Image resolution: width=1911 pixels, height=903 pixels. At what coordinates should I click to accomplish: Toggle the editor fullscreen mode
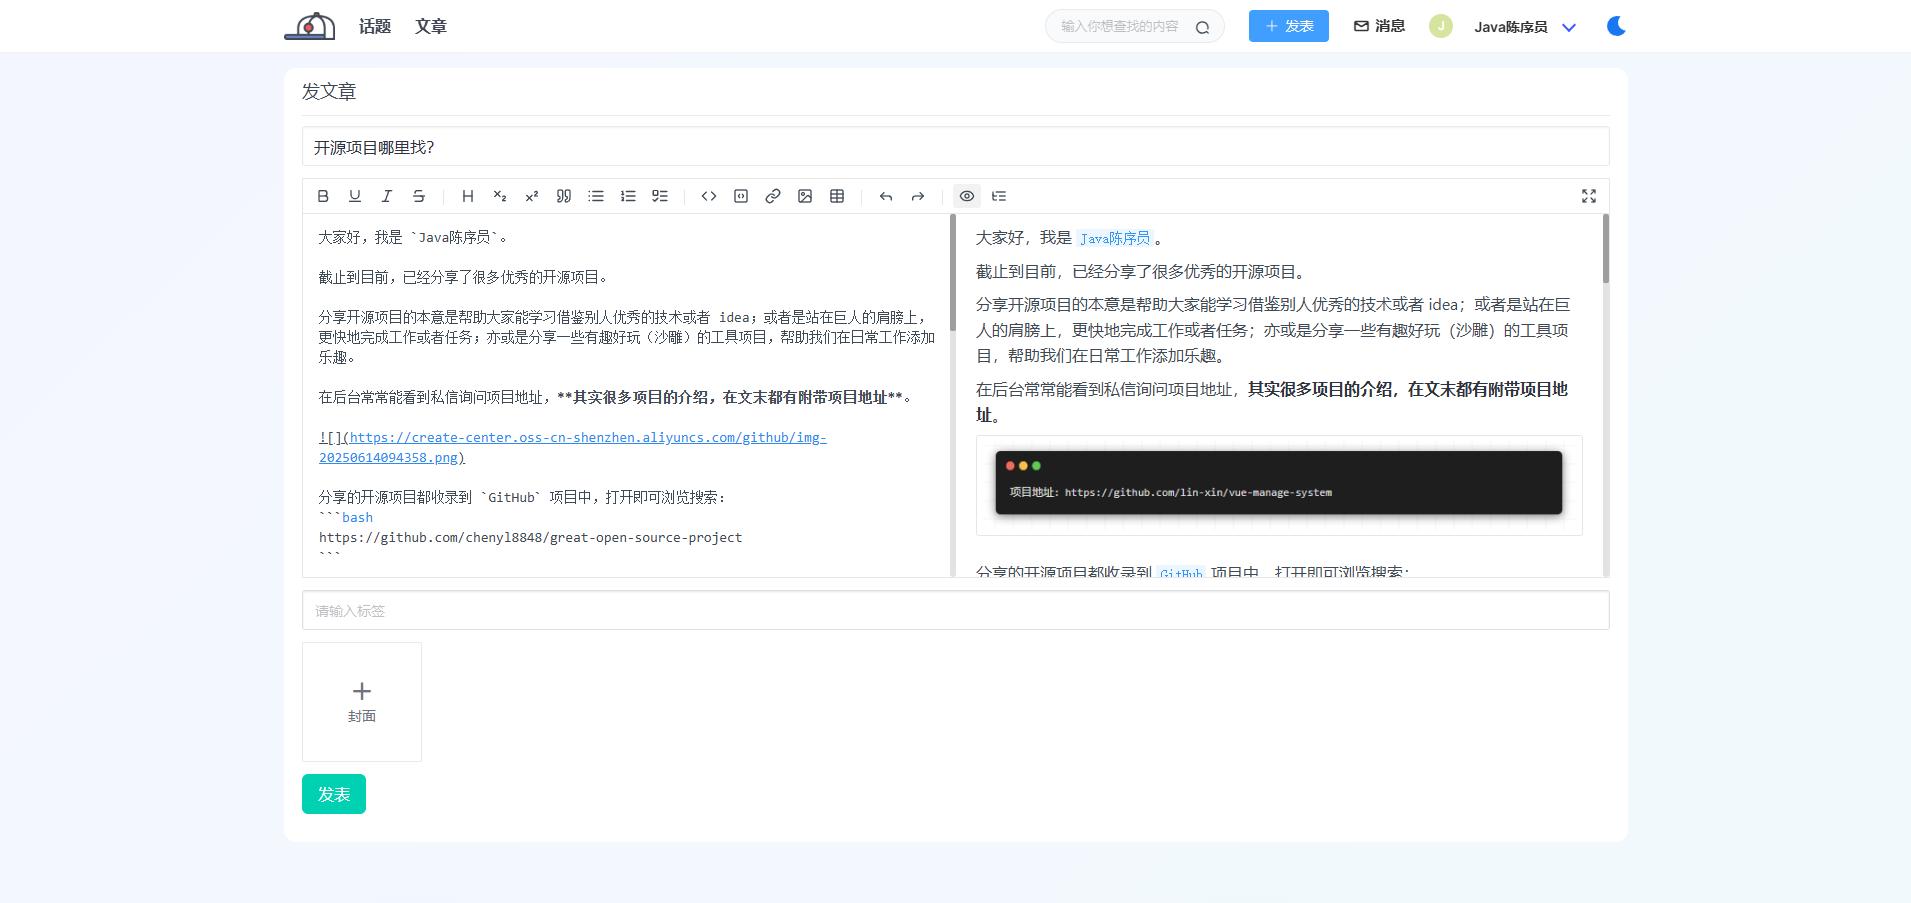[1589, 196]
